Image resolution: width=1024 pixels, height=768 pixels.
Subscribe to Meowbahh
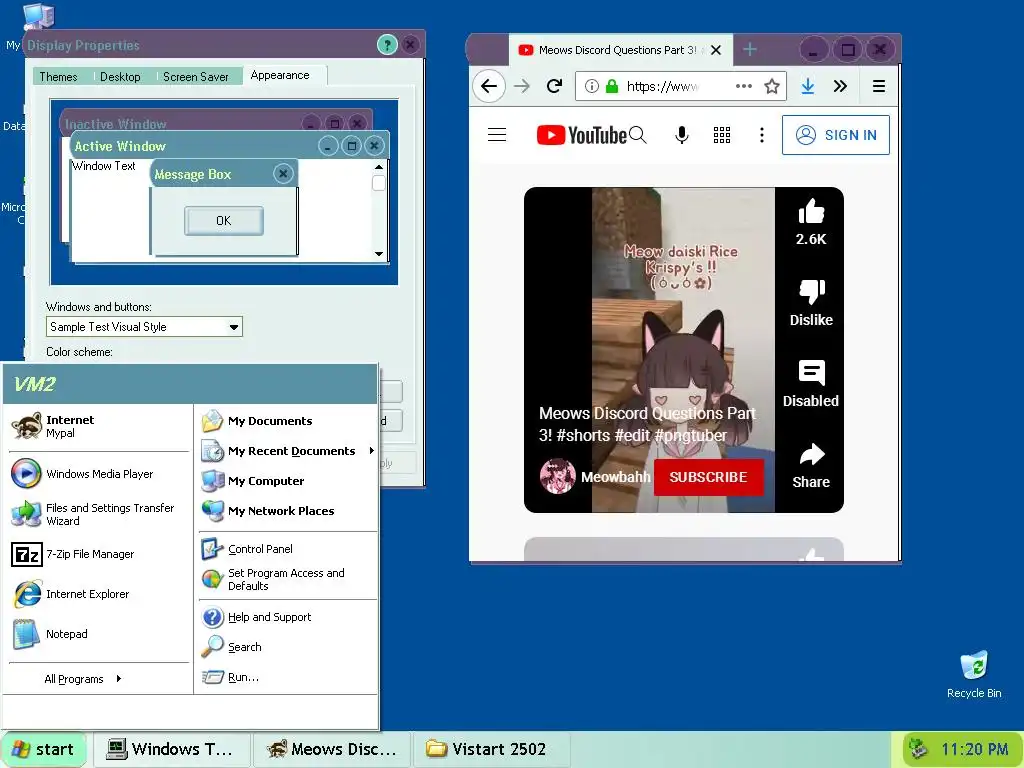click(x=709, y=477)
